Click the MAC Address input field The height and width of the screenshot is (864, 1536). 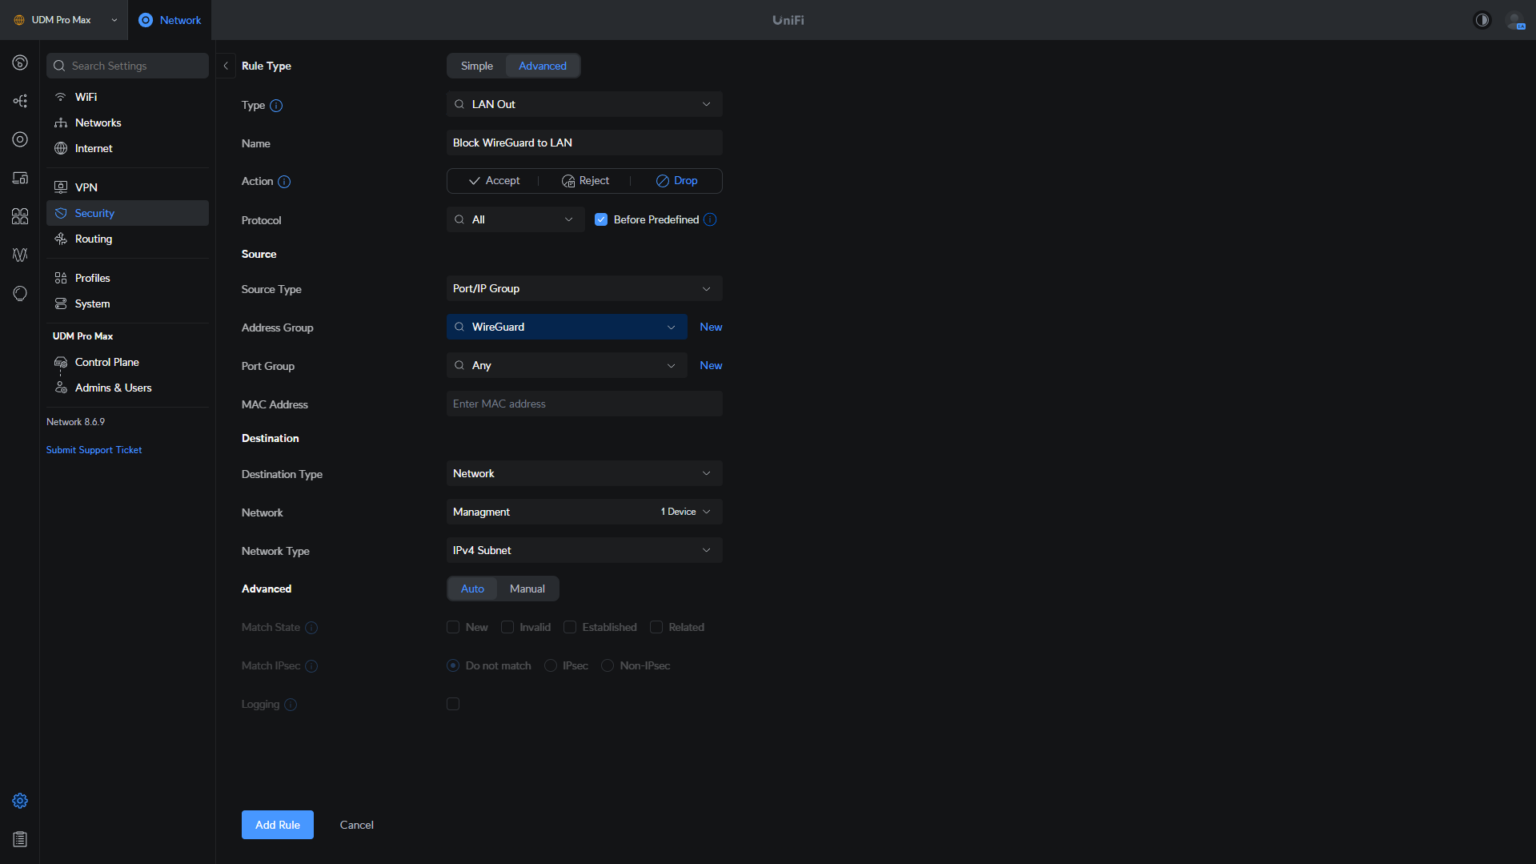click(x=584, y=403)
